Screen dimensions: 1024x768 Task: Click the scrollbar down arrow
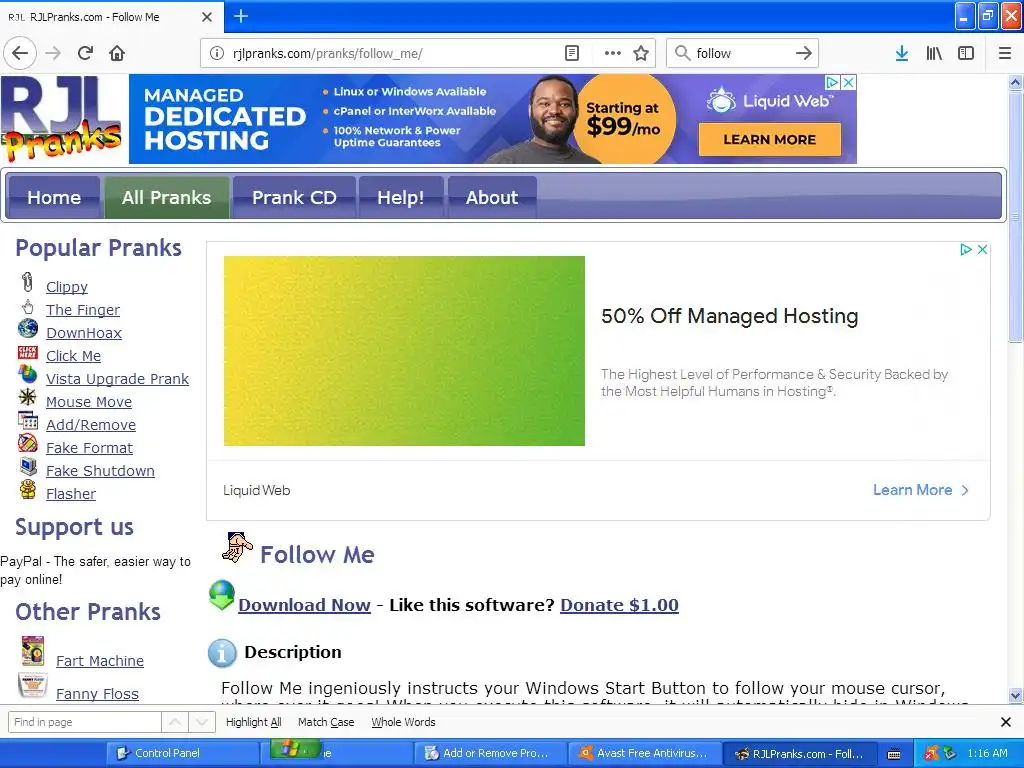coord(1015,695)
